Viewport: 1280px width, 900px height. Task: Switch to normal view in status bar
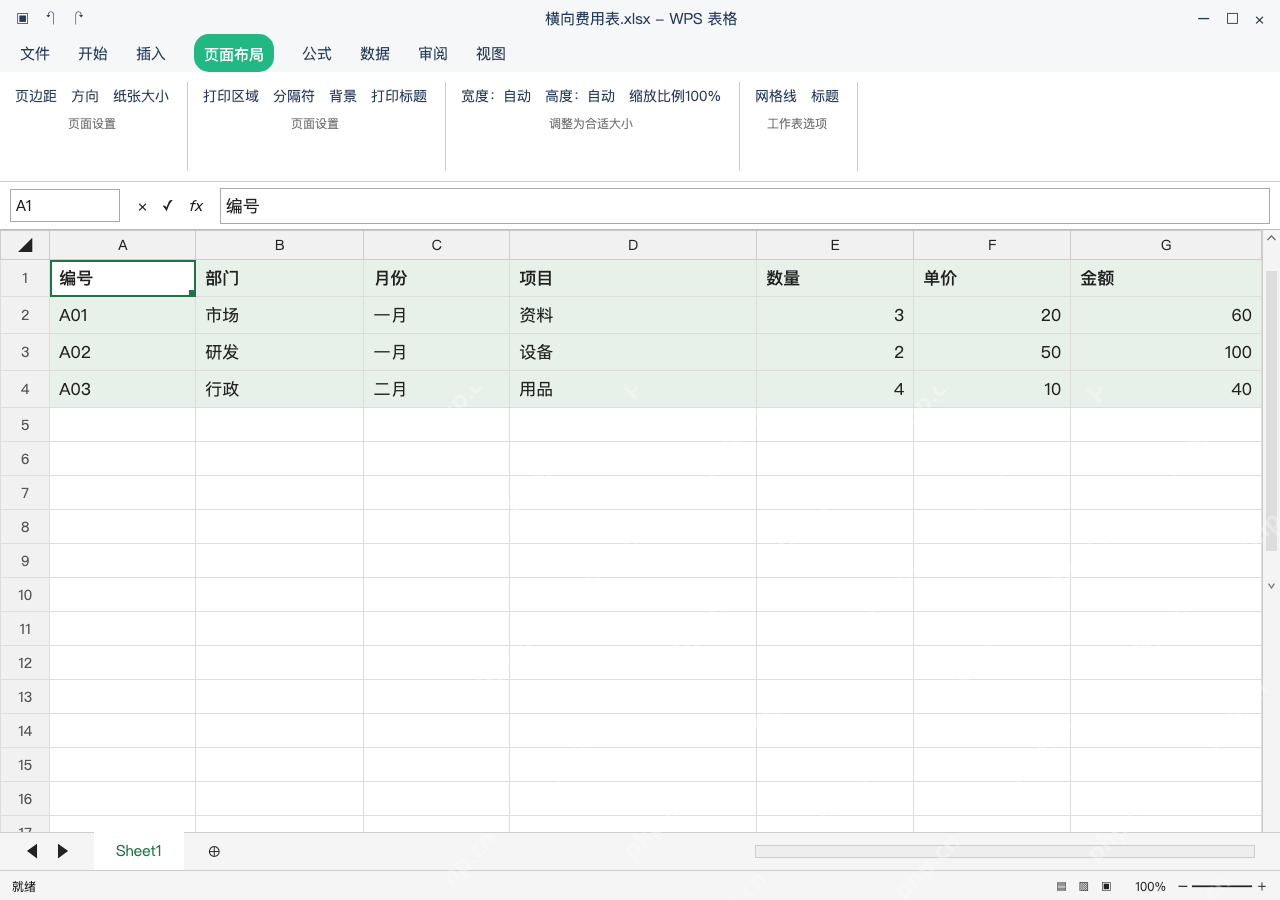[1062, 886]
